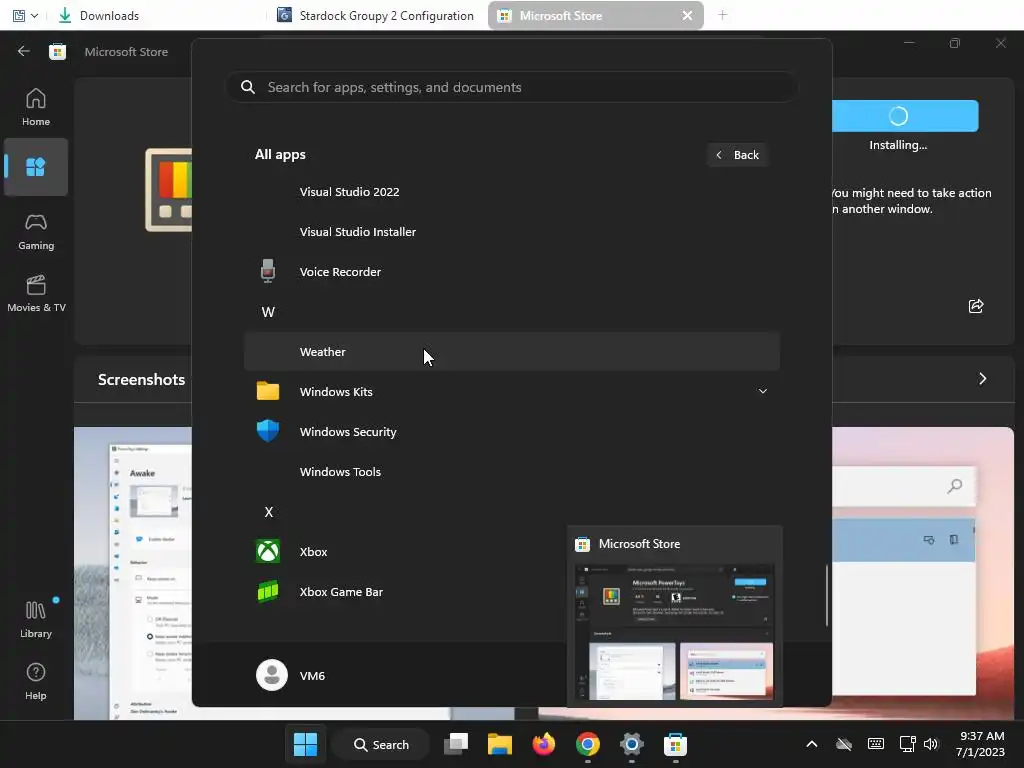This screenshot has width=1024, height=768.
Task: Open Task View on the taskbar
Action: pos(456,744)
